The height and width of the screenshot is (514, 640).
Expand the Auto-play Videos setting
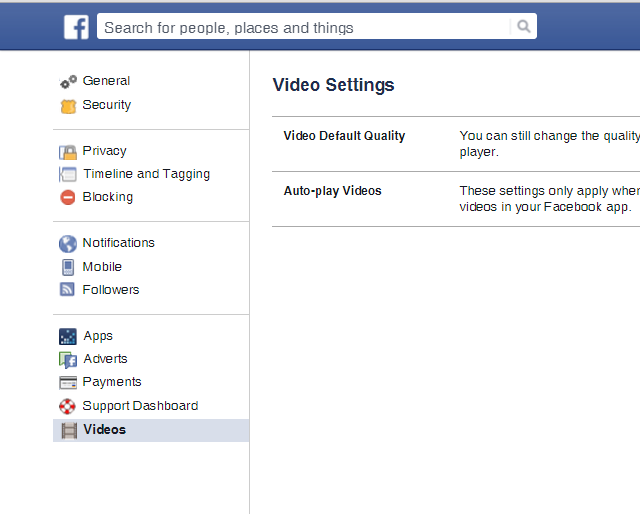point(333,191)
